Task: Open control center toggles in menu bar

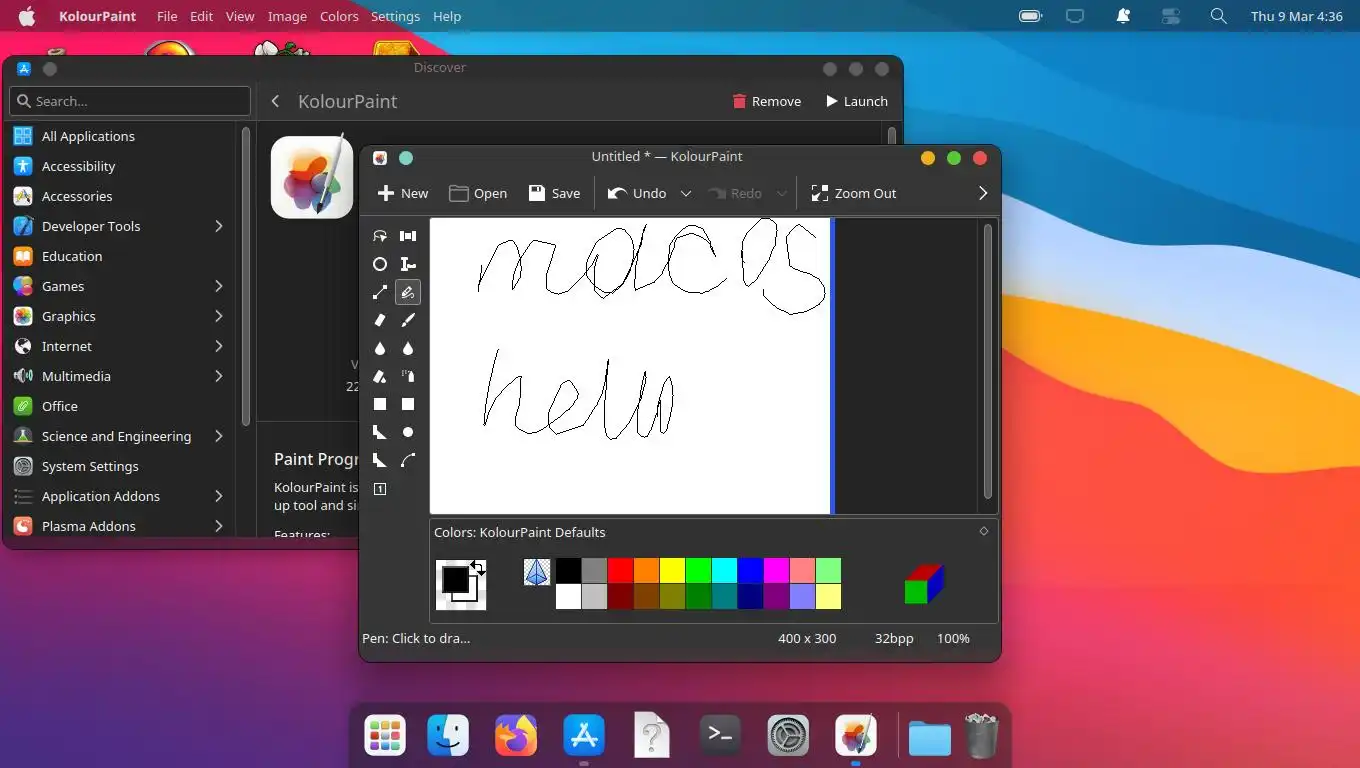Action: tap(1171, 16)
